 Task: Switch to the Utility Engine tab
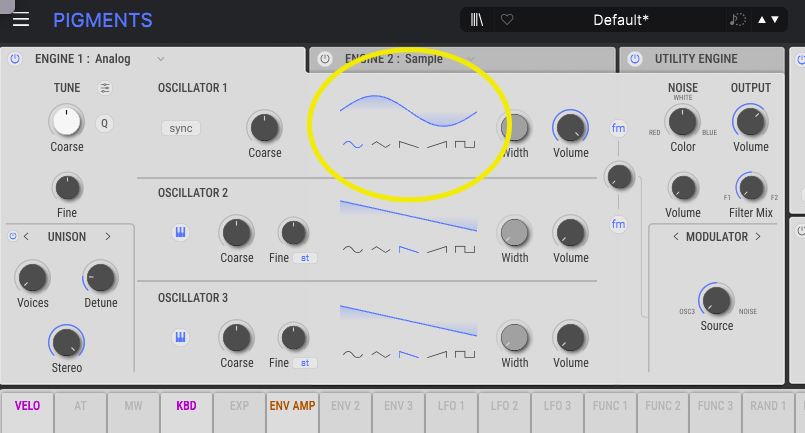click(x=696, y=59)
